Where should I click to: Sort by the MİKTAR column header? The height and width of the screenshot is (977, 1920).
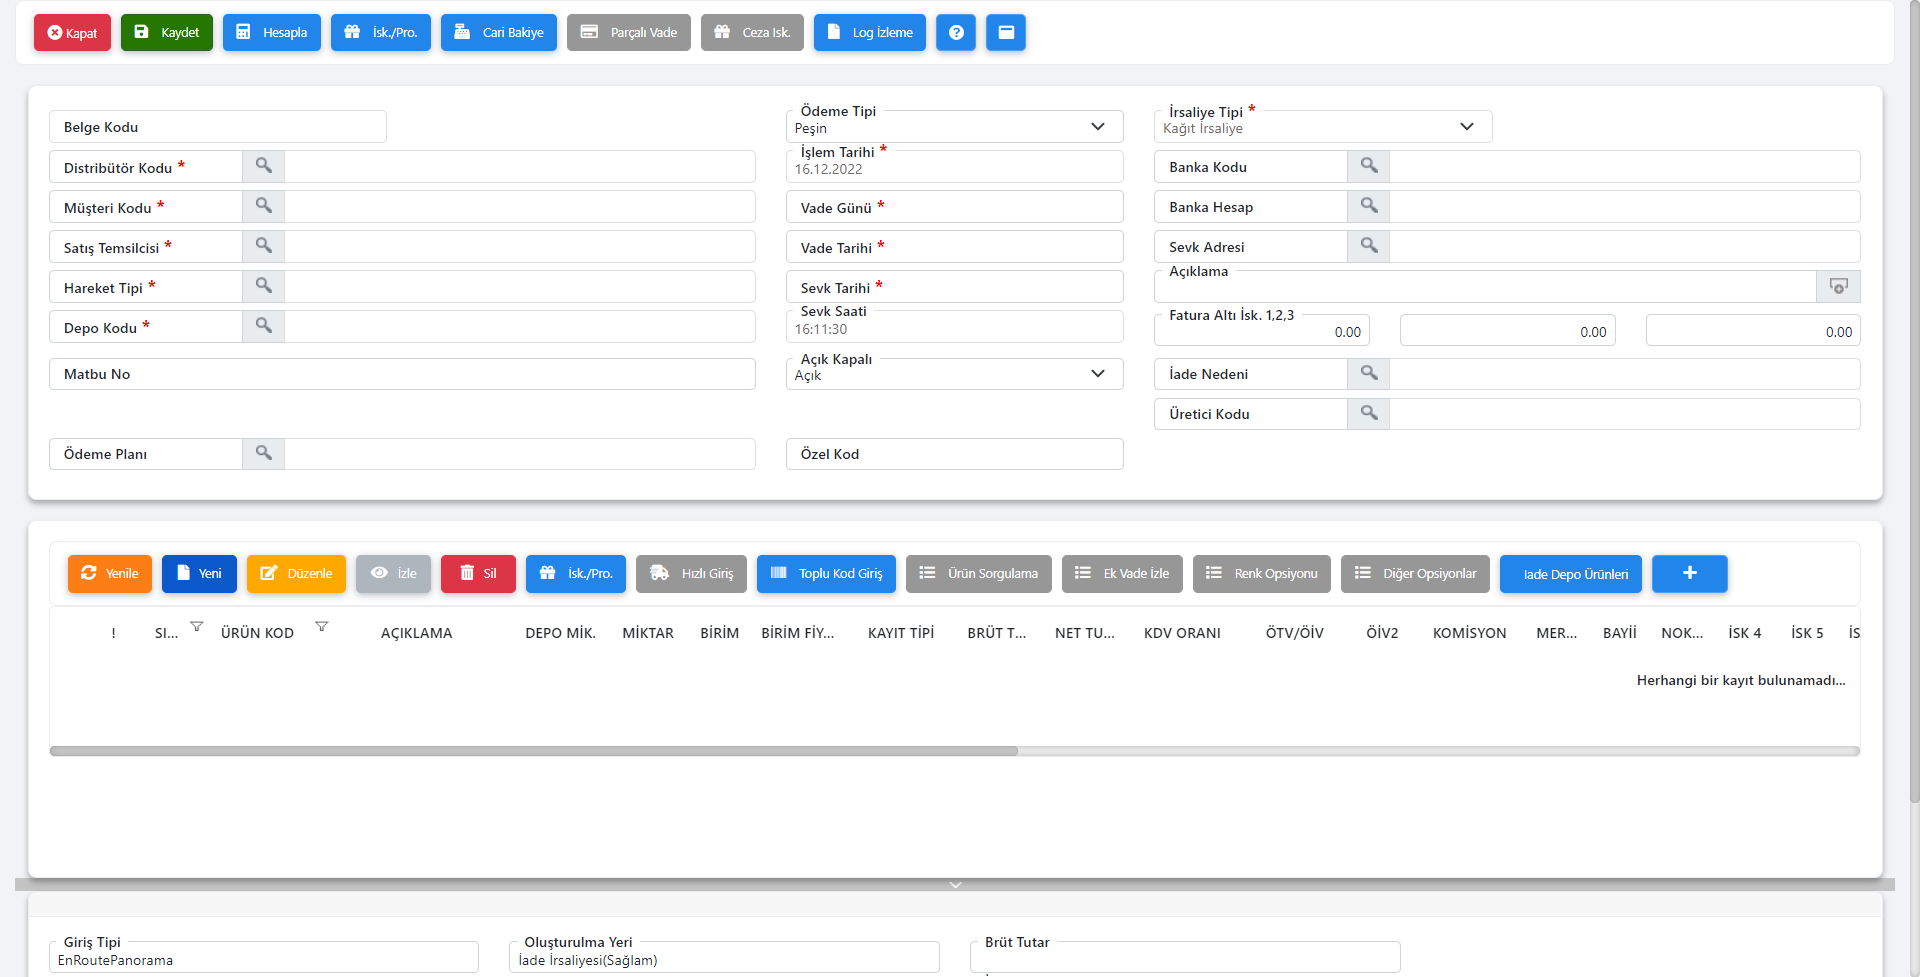tap(647, 633)
